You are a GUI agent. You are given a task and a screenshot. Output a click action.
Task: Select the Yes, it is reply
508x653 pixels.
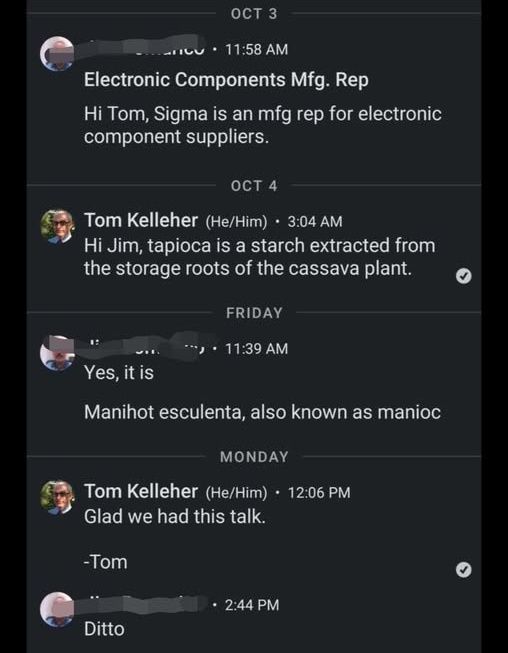119,372
